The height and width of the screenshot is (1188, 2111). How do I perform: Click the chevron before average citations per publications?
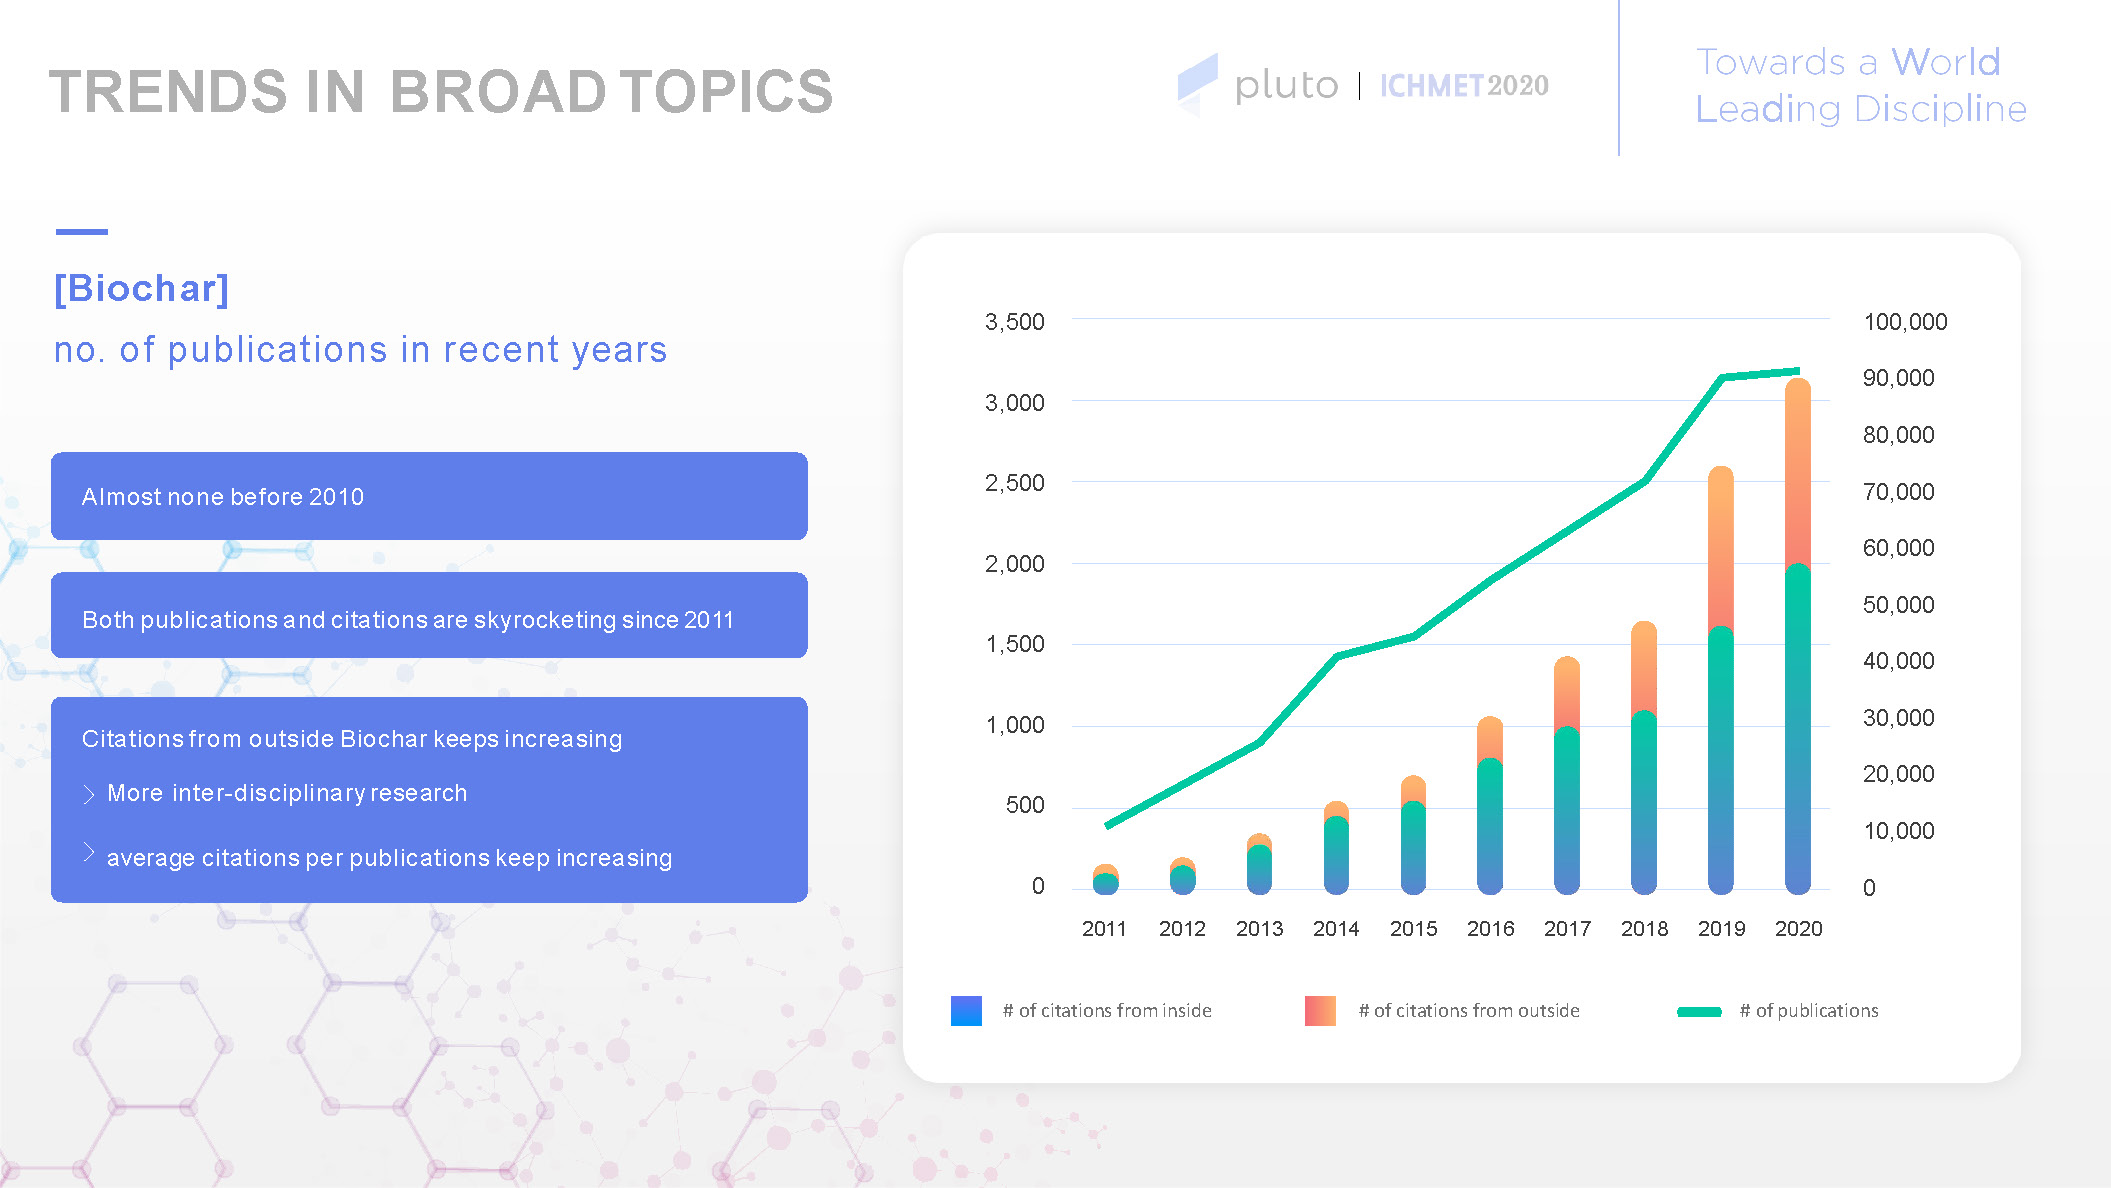point(89,853)
